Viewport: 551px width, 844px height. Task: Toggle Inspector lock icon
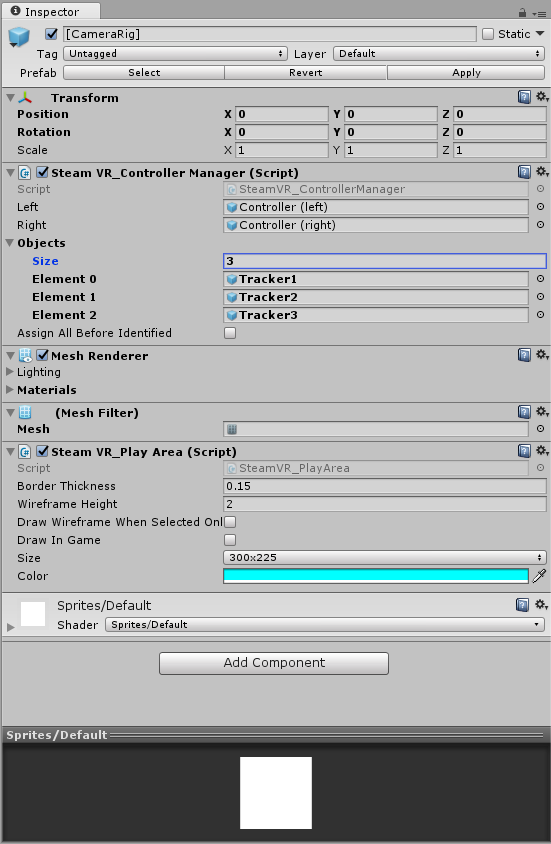click(x=522, y=12)
